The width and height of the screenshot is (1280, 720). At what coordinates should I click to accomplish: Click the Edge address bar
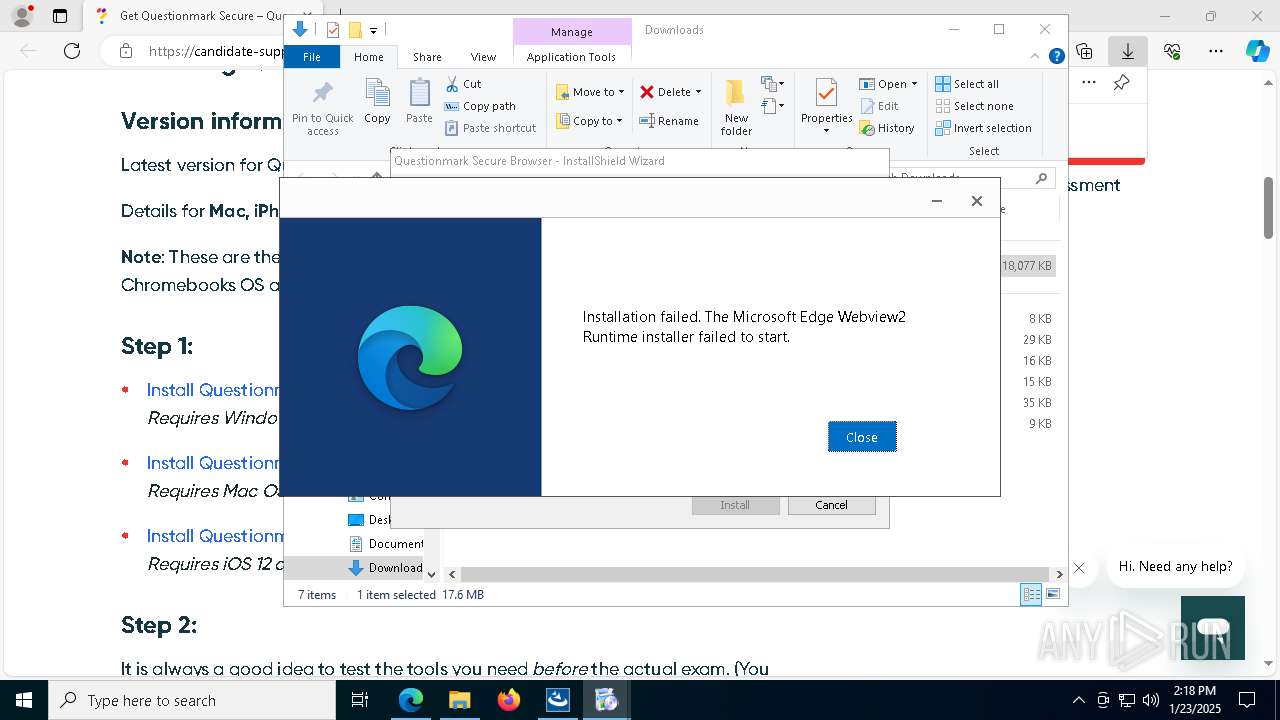[195, 51]
